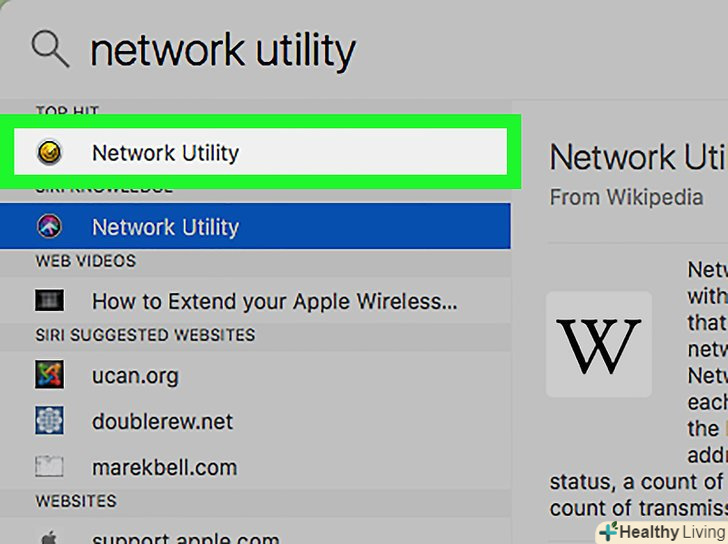
Task: Click the ucan.org website icon
Action: coord(49,375)
